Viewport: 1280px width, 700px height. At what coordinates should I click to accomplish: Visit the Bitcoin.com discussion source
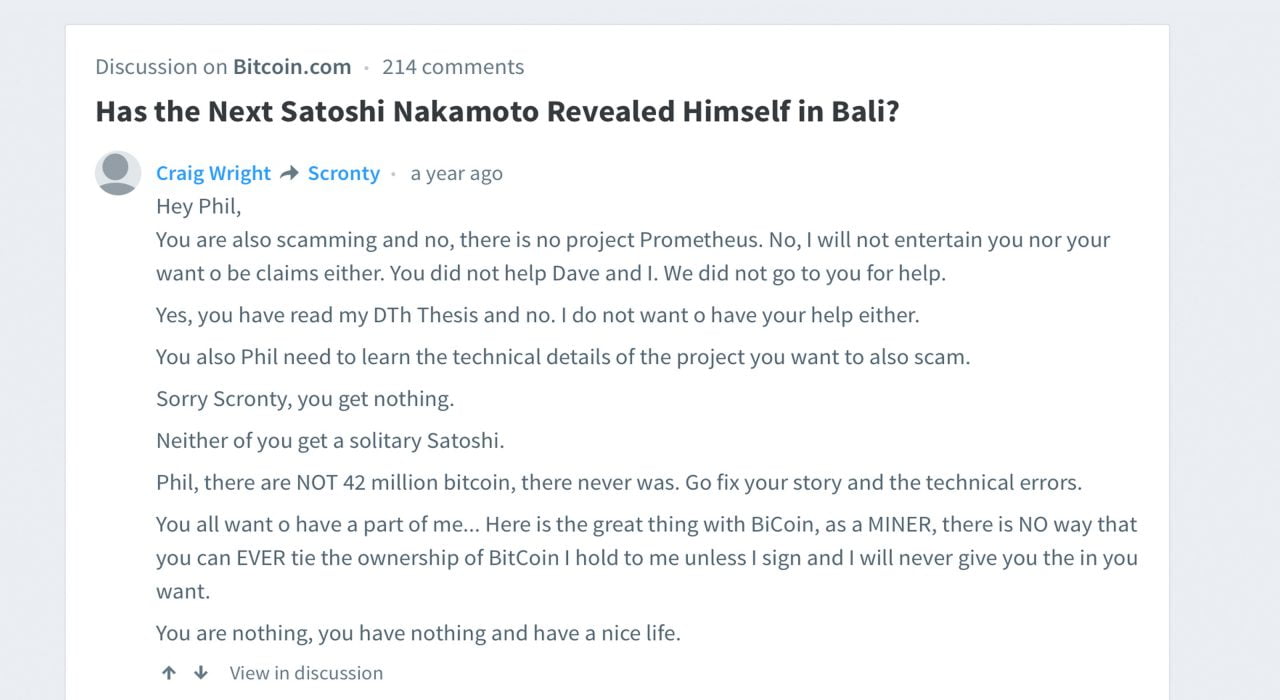(292, 67)
